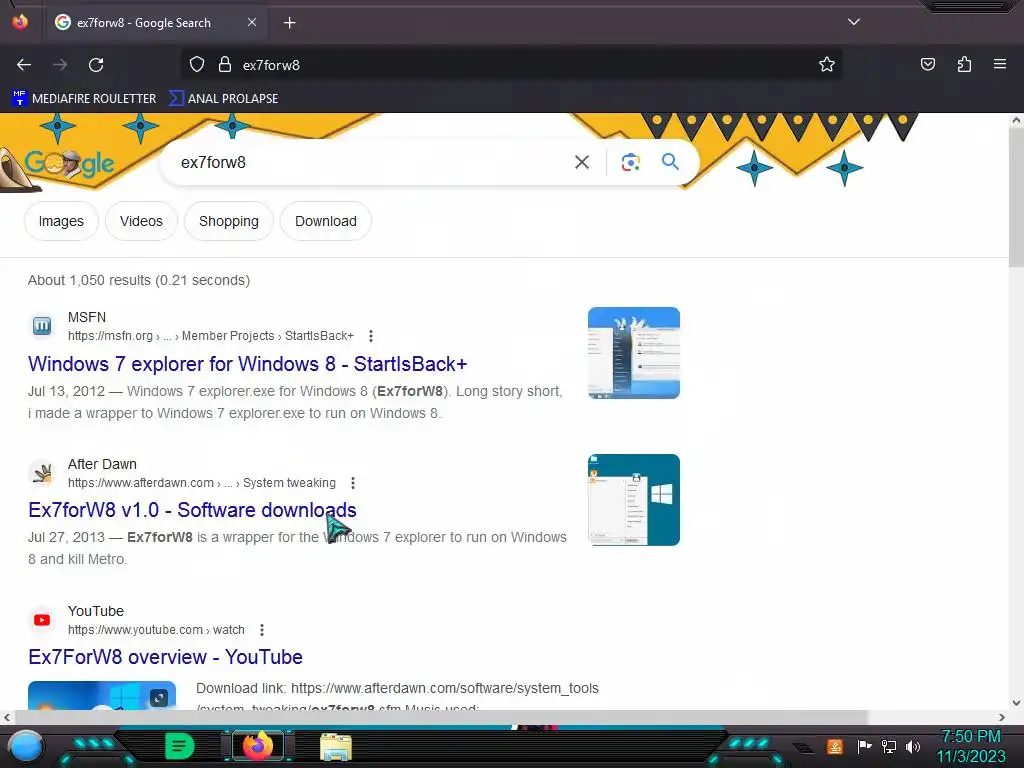The width and height of the screenshot is (1024, 768).
Task: Reload the page with the refresh icon
Action: pos(96,65)
